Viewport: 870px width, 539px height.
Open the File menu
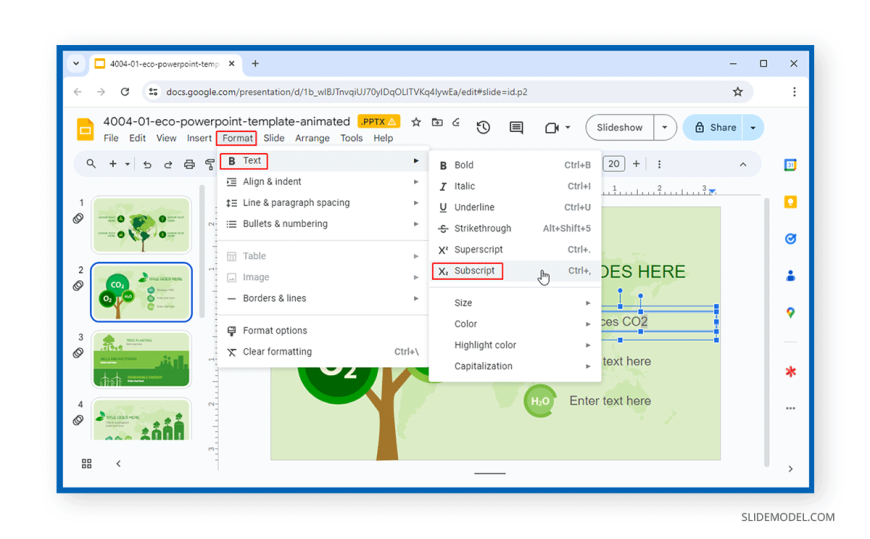point(111,138)
